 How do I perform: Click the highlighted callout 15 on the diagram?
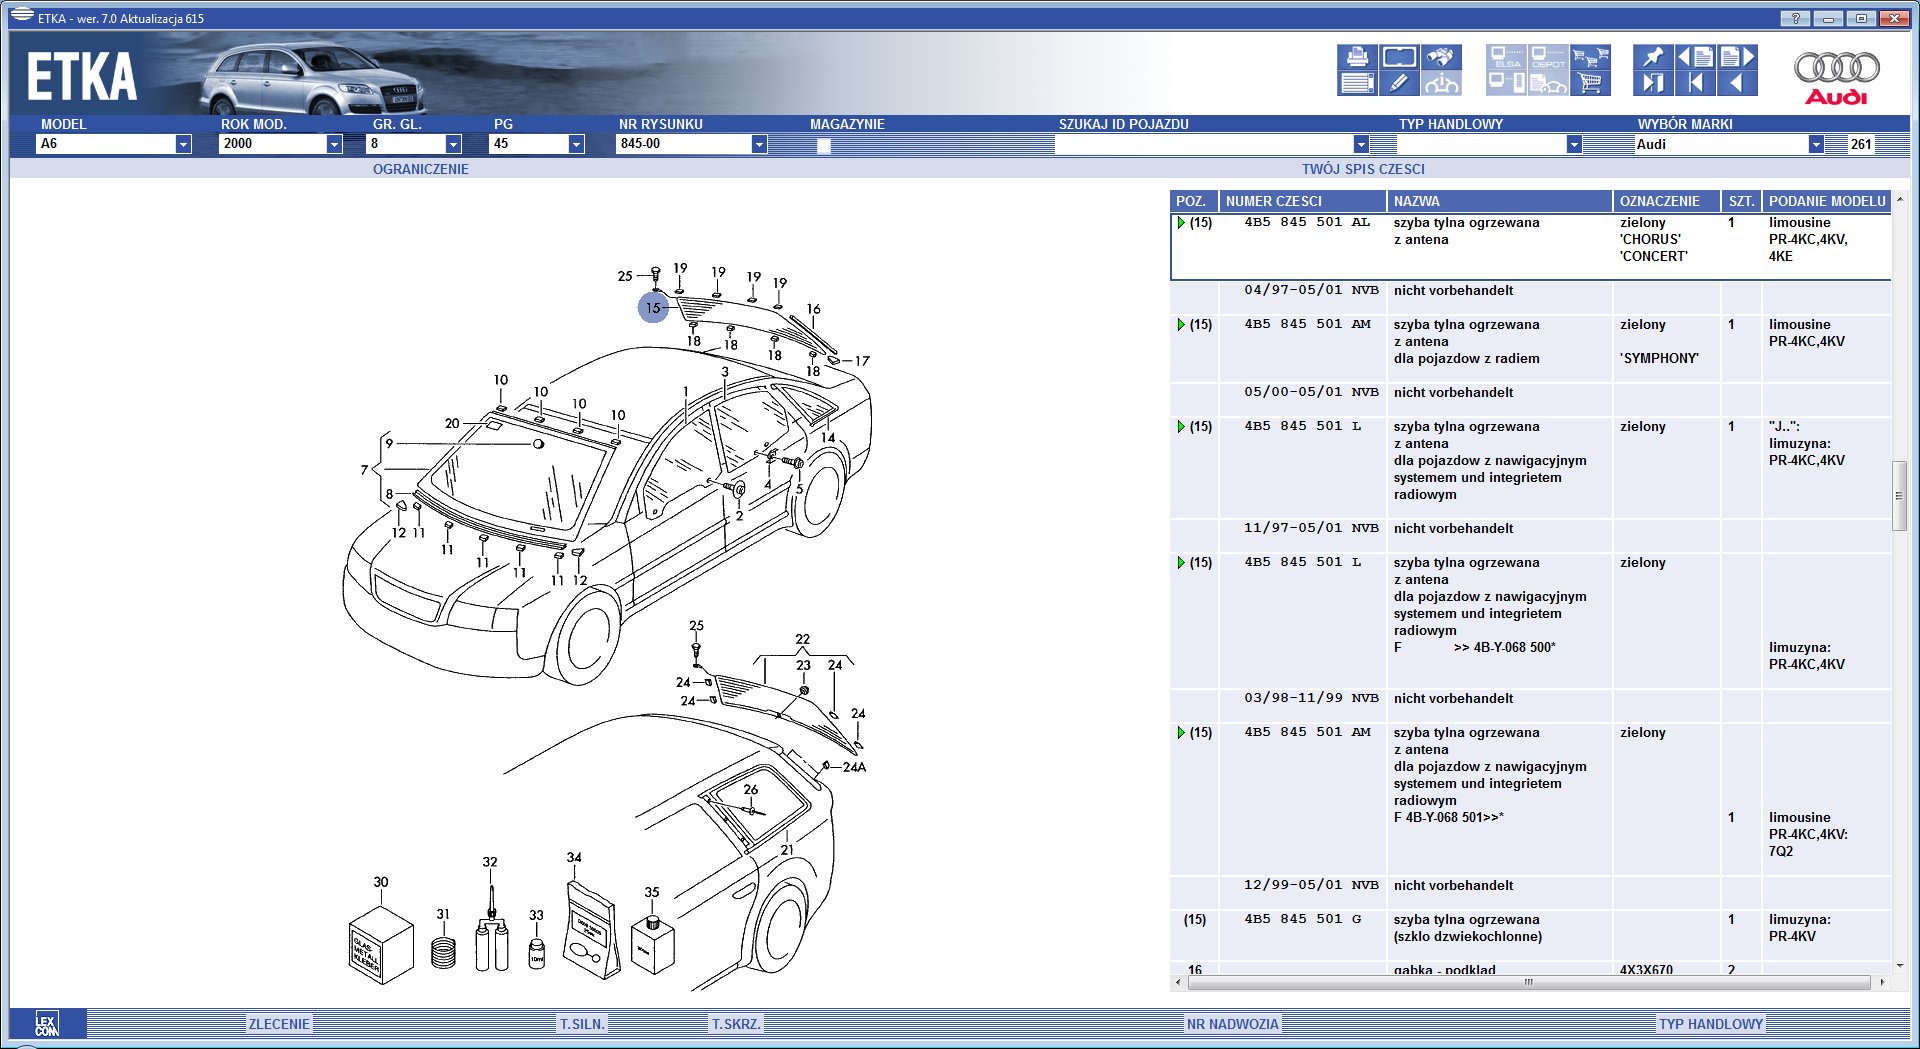pos(653,308)
